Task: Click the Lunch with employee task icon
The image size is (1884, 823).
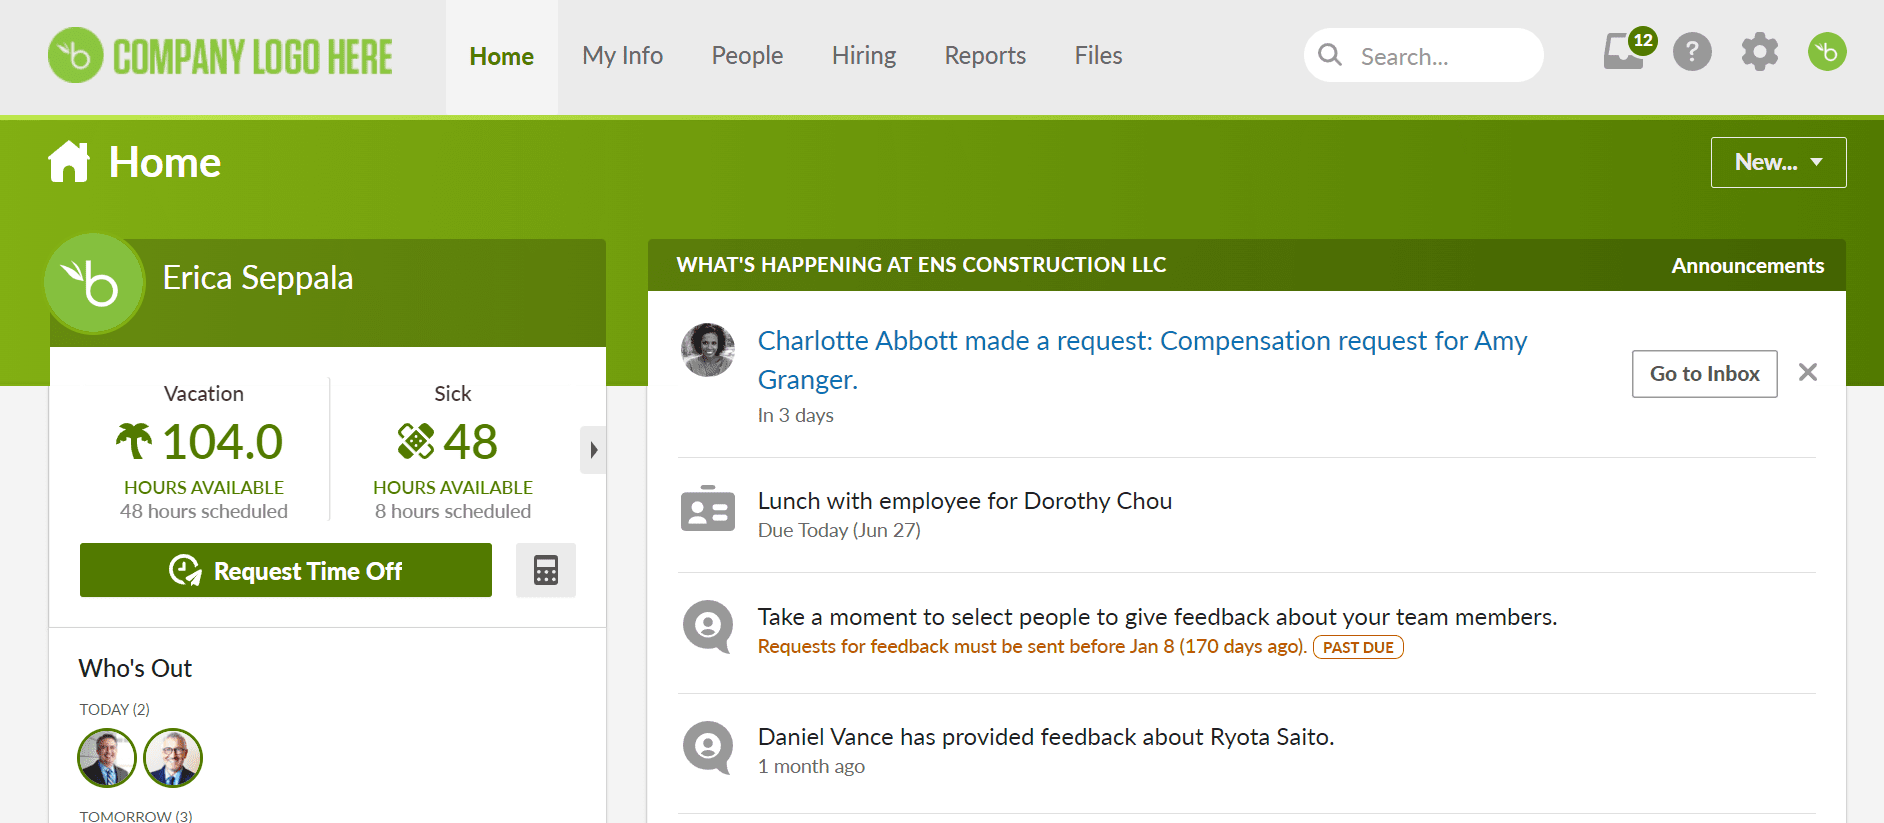Action: coord(707,510)
